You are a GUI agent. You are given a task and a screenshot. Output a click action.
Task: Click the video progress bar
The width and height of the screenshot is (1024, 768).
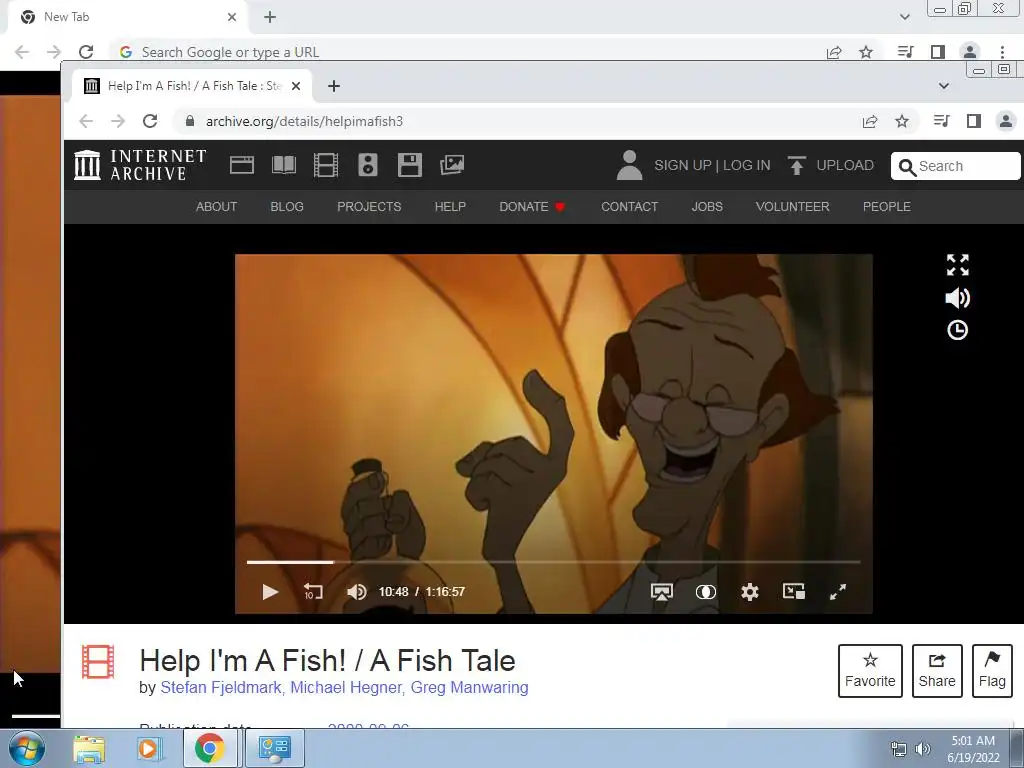[553, 562]
